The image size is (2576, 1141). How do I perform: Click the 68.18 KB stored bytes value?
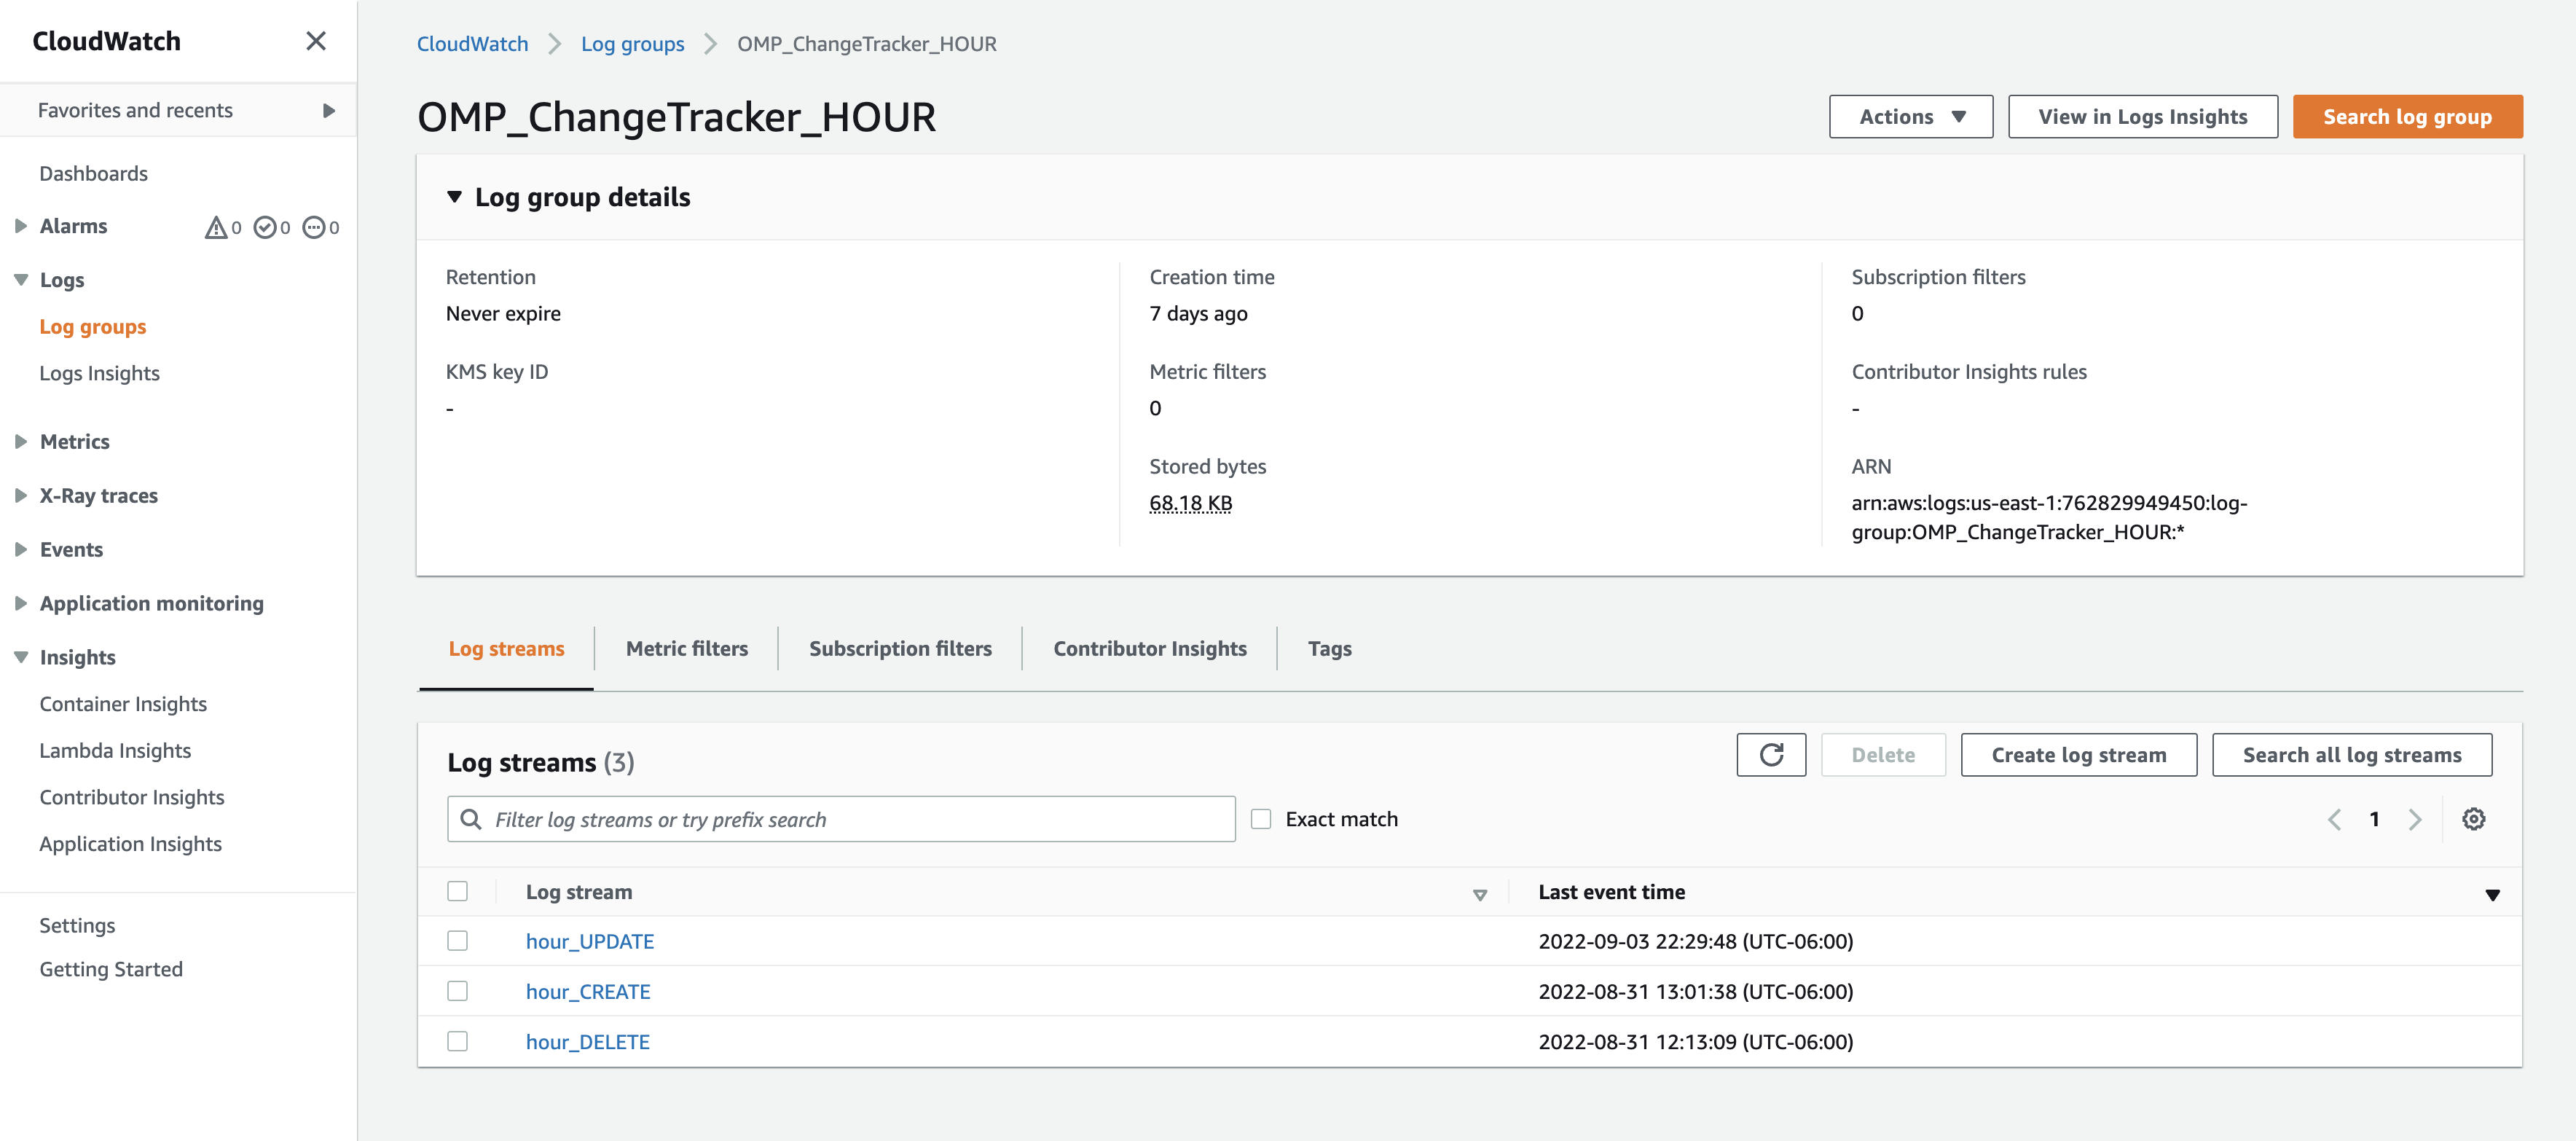click(x=1190, y=503)
